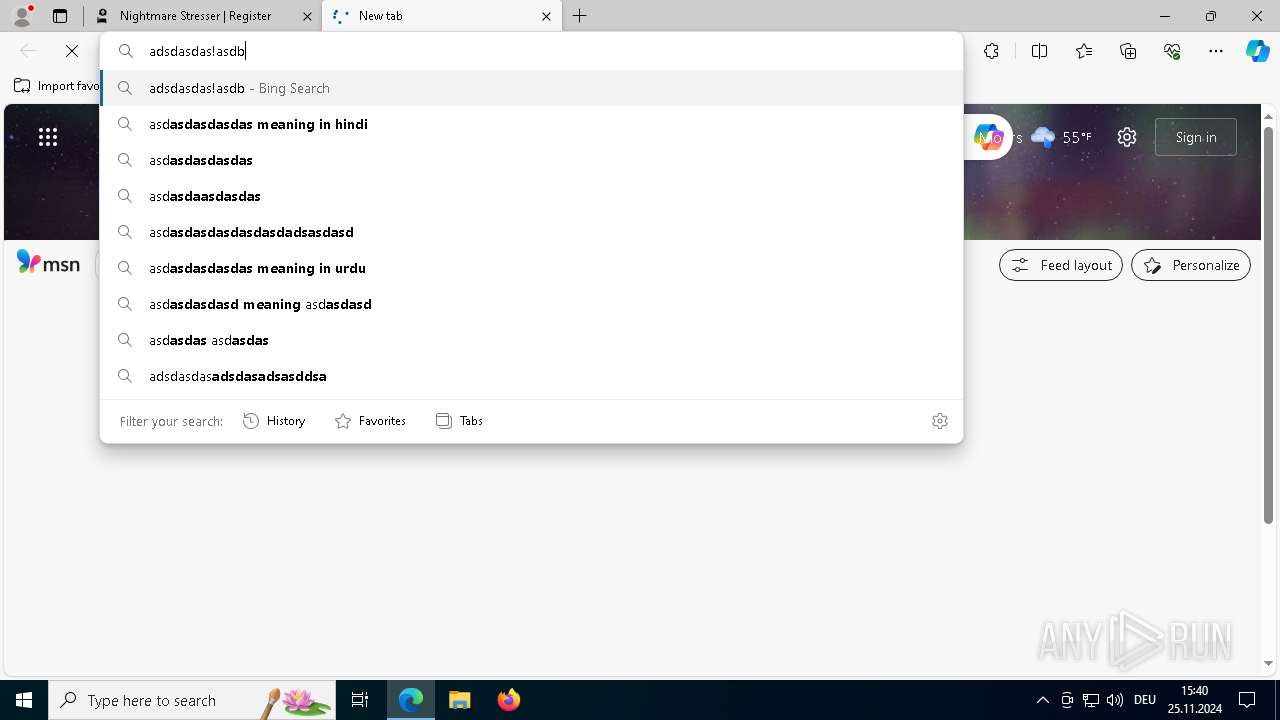
Task: Launch Firefox from taskbar
Action: pyautogui.click(x=508, y=700)
